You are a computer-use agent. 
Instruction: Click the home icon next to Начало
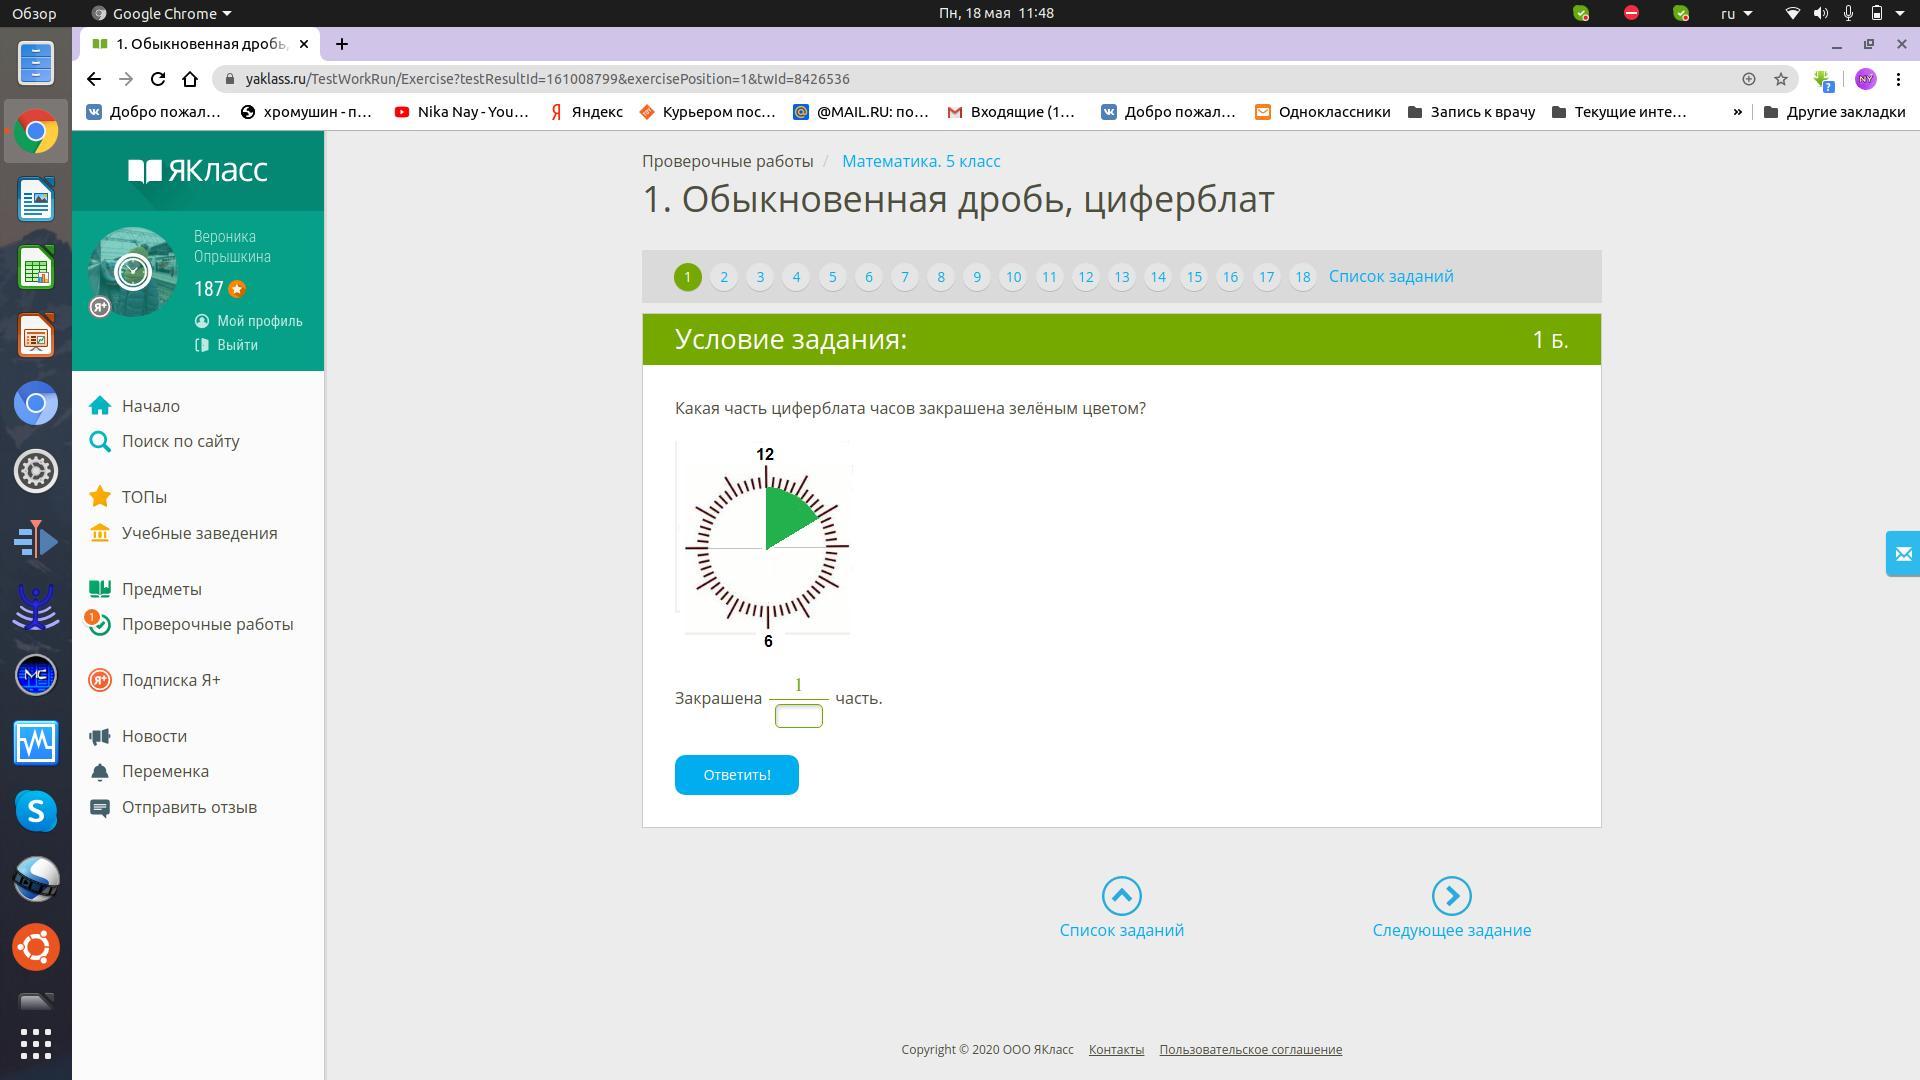tap(100, 406)
